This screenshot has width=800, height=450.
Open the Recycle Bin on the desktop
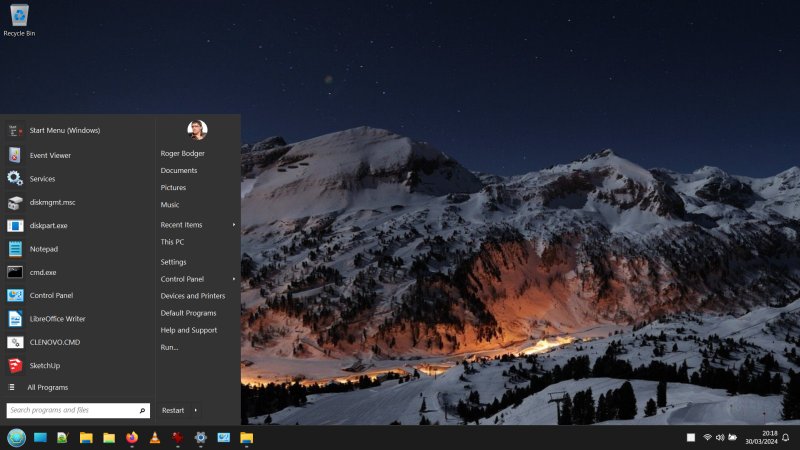(x=19, y=18)
